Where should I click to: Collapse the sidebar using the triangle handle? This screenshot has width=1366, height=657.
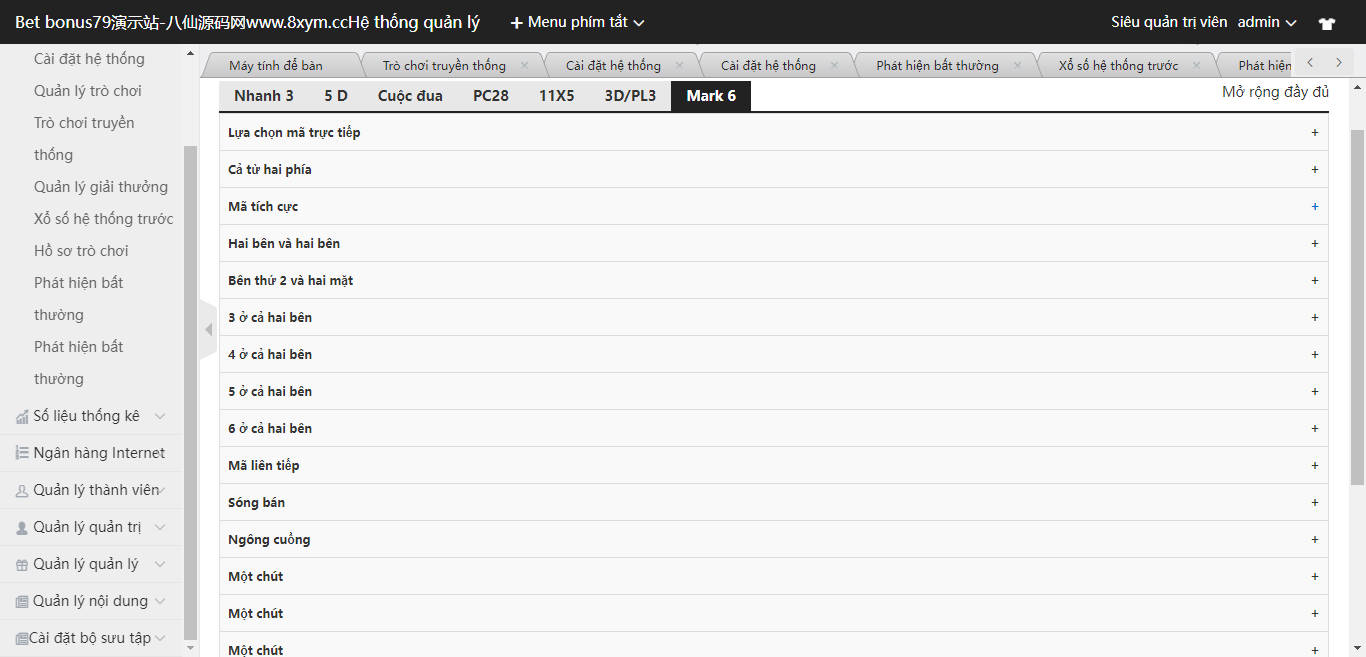point(208,329)
